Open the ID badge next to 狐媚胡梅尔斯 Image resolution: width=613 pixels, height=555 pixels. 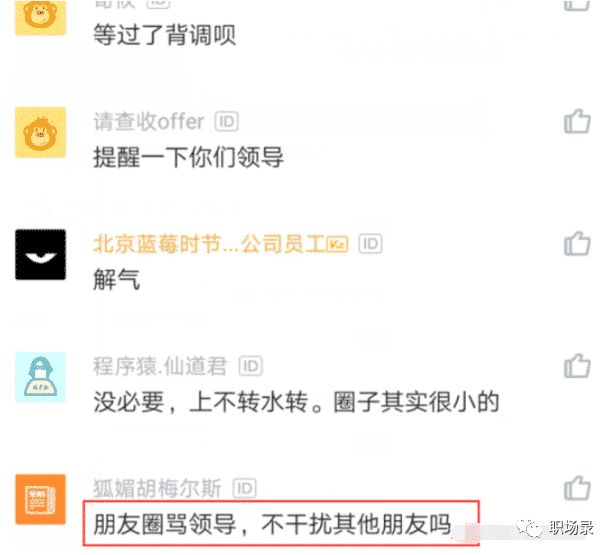coord(245,488)
